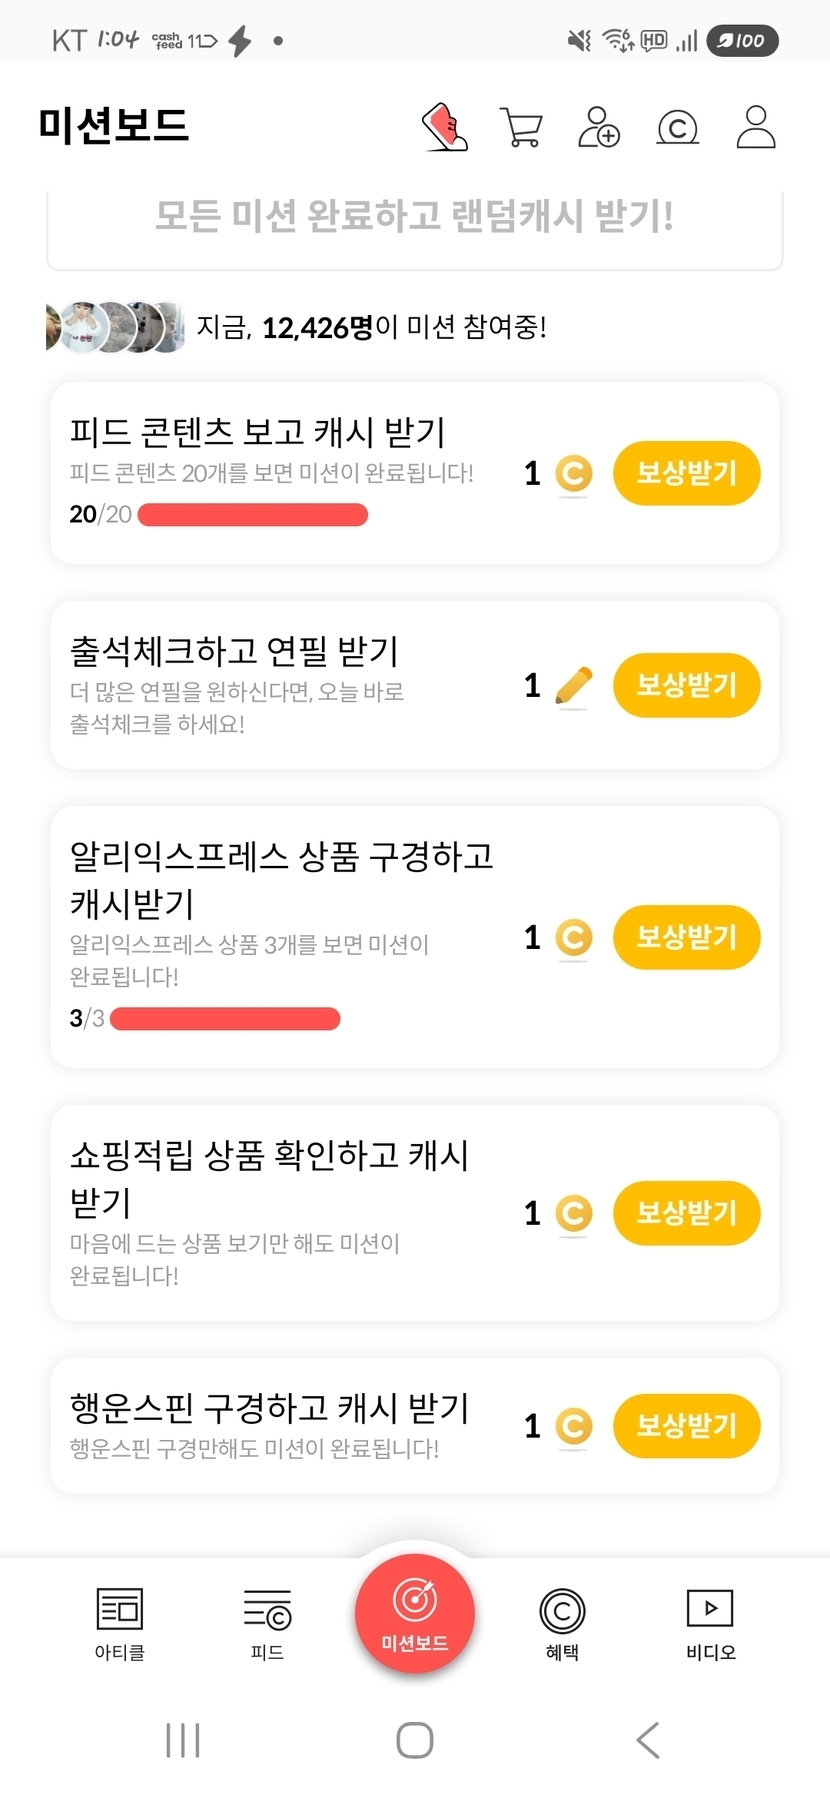Claim reward for 피드 콘텐츠 보고 캐시 받기
The width and height of the screenshot is (830, 1798).
coord(686,473)
